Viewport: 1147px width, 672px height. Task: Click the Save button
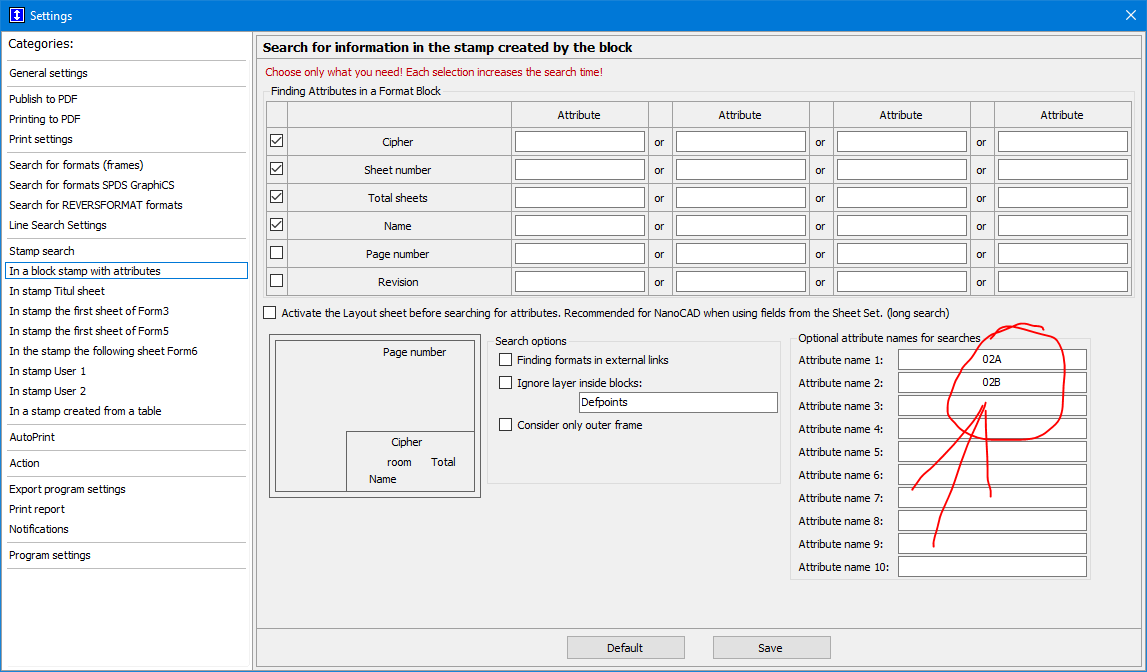tap(771, 648)
